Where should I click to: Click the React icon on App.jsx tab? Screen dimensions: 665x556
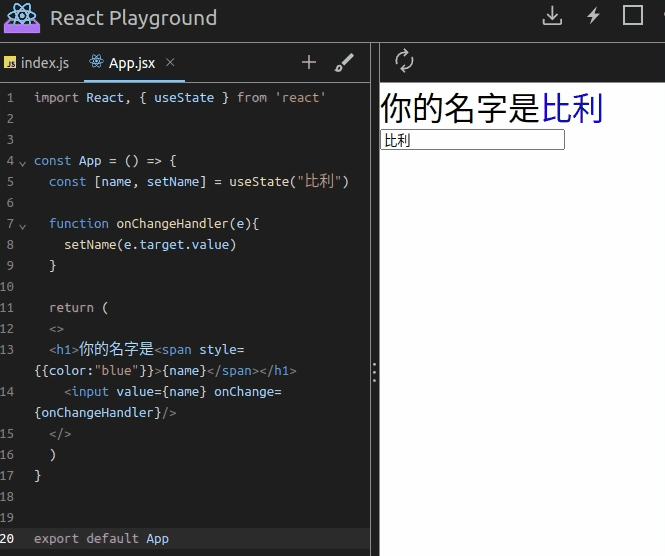96,61
